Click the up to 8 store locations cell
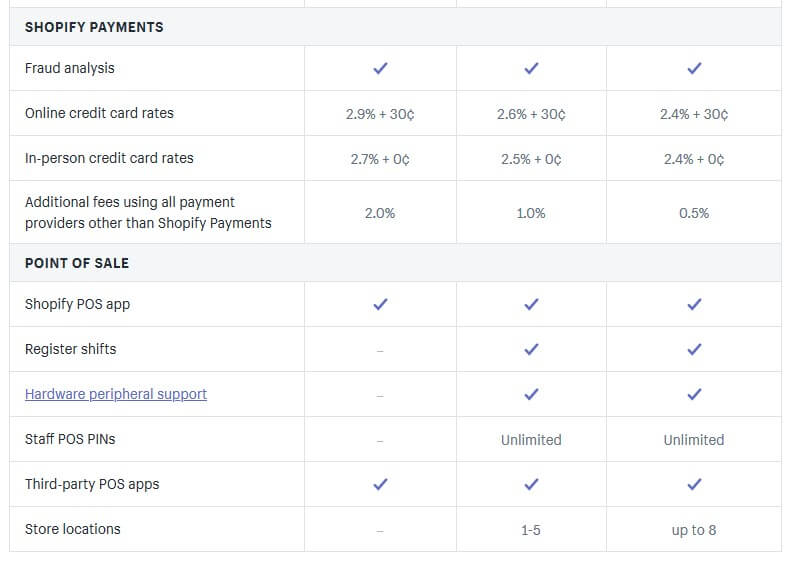 point(694,530)
